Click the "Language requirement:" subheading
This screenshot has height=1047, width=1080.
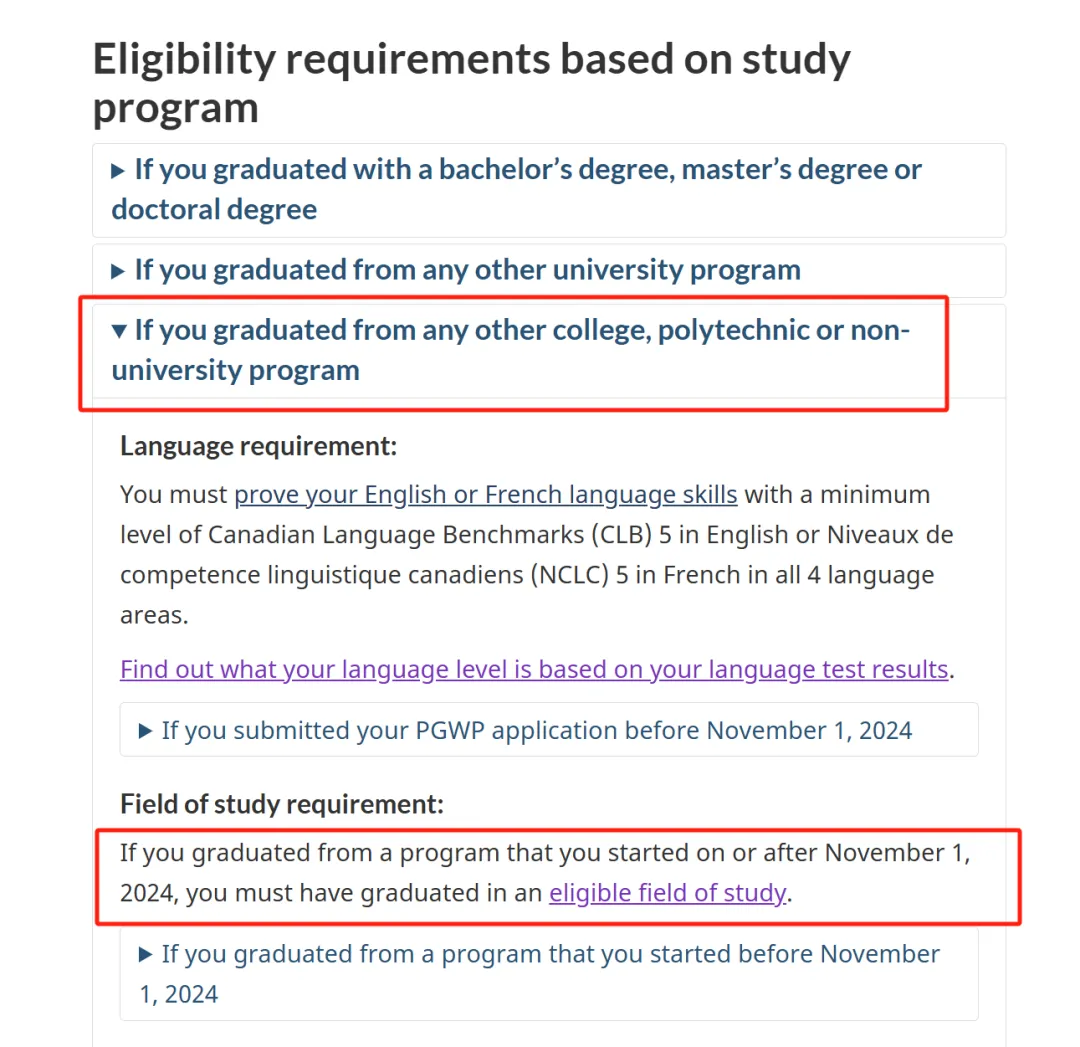258,445
